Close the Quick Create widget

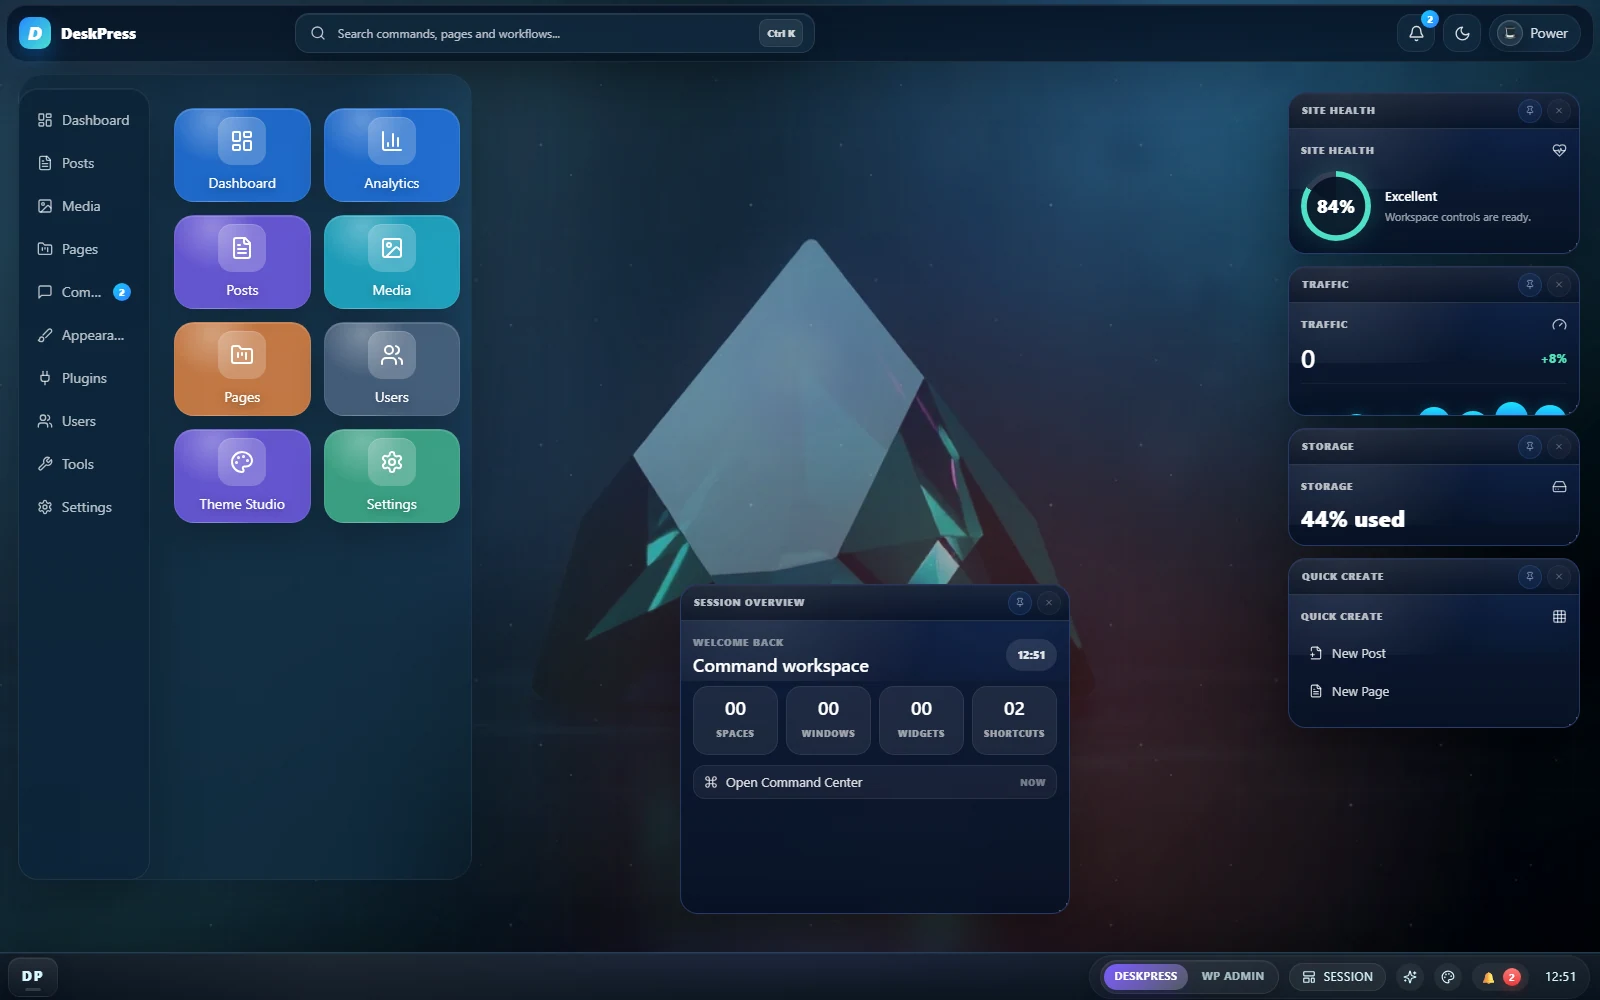tap(1559, 577)
